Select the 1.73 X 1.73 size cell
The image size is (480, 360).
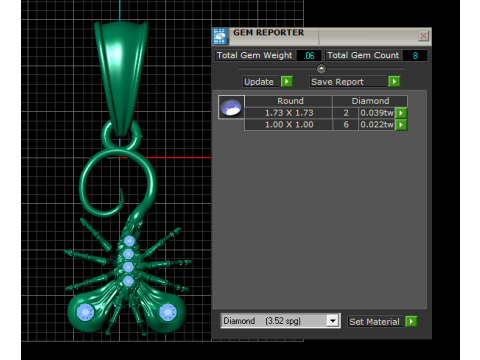[289, 113]
